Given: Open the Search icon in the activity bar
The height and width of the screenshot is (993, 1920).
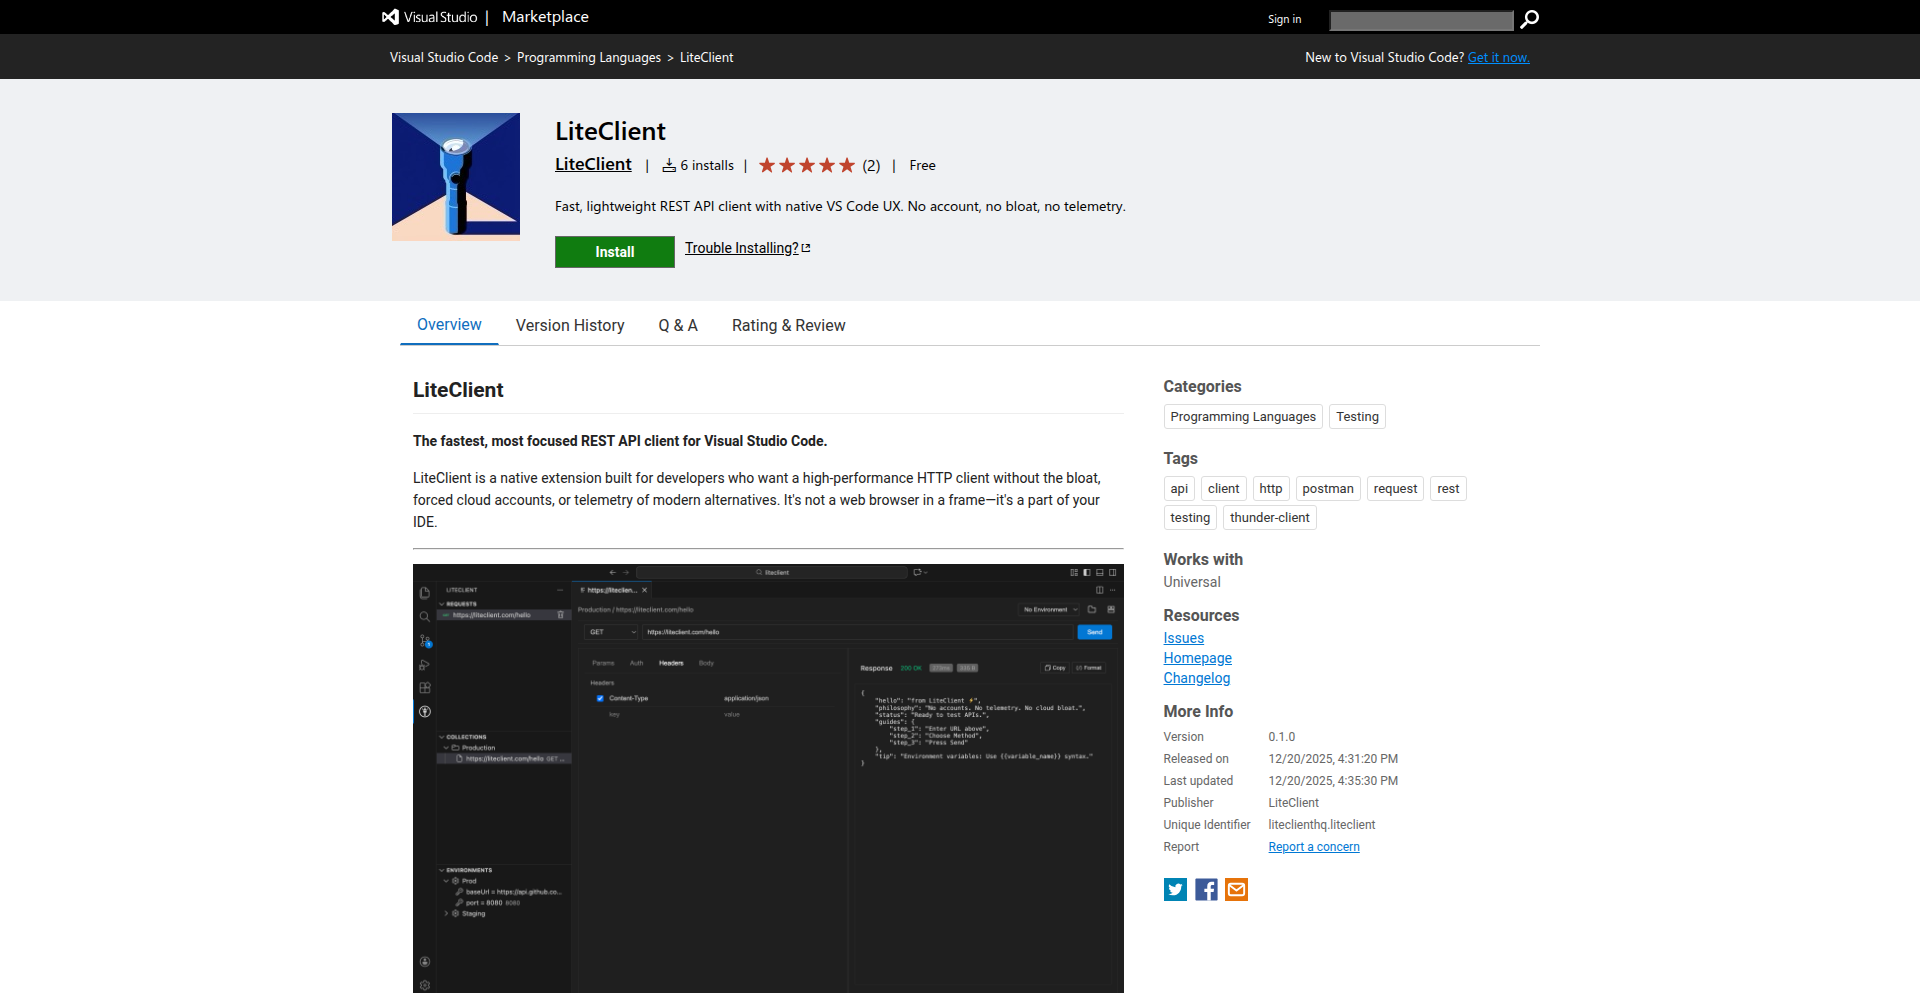Looking at the screenshot, I should tap(424, 616).
